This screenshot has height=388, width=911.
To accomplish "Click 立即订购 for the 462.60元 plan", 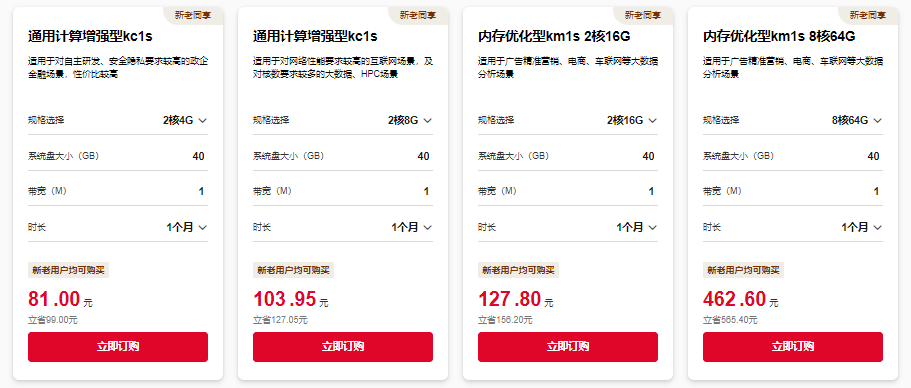I will pos(793,347).
